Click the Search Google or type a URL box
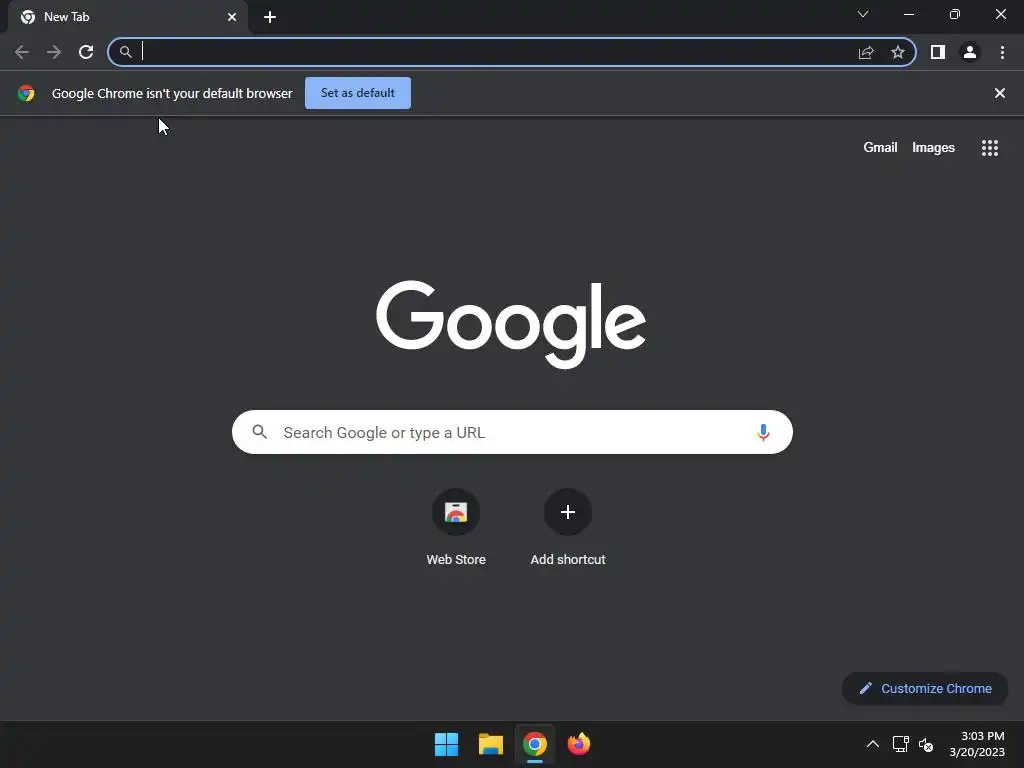Viewport: 1024px width, 768px height. click(x=512, y=432)
